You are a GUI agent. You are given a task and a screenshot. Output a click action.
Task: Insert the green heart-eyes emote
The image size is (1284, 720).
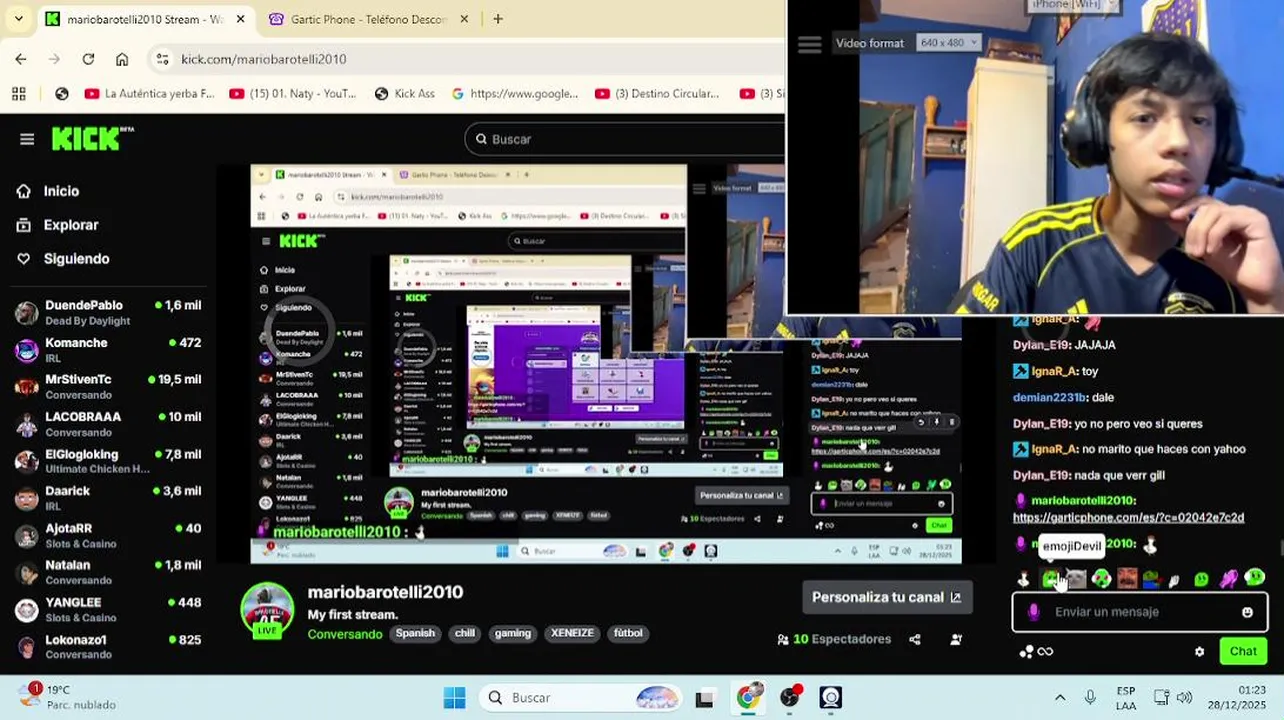[1101, 579]
